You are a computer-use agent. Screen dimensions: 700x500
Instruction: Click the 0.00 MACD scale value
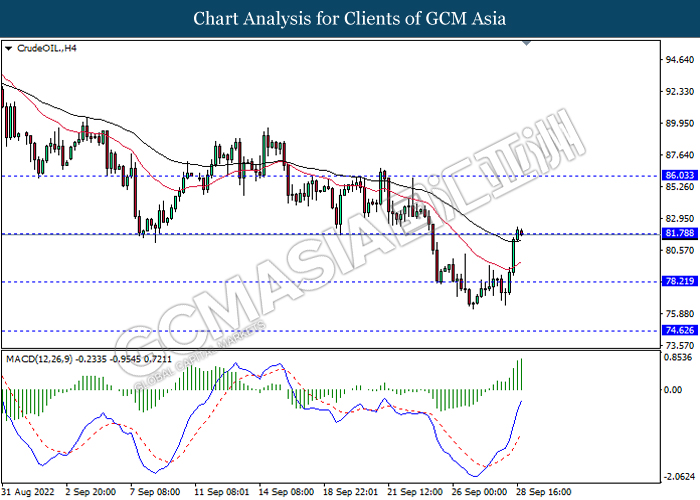coord(673,390)
